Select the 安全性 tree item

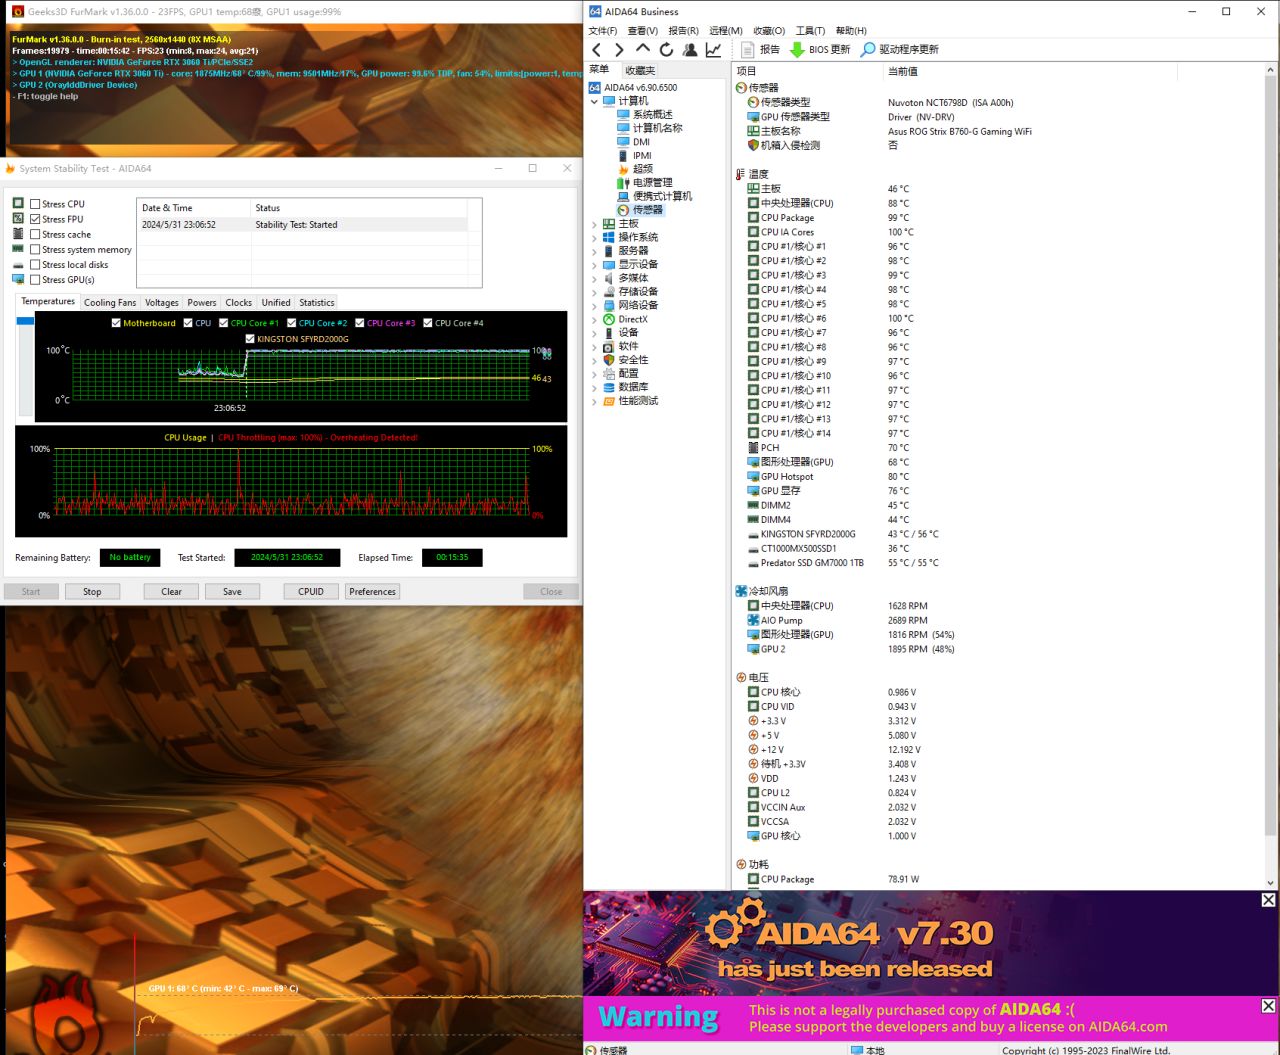[633, 360]
